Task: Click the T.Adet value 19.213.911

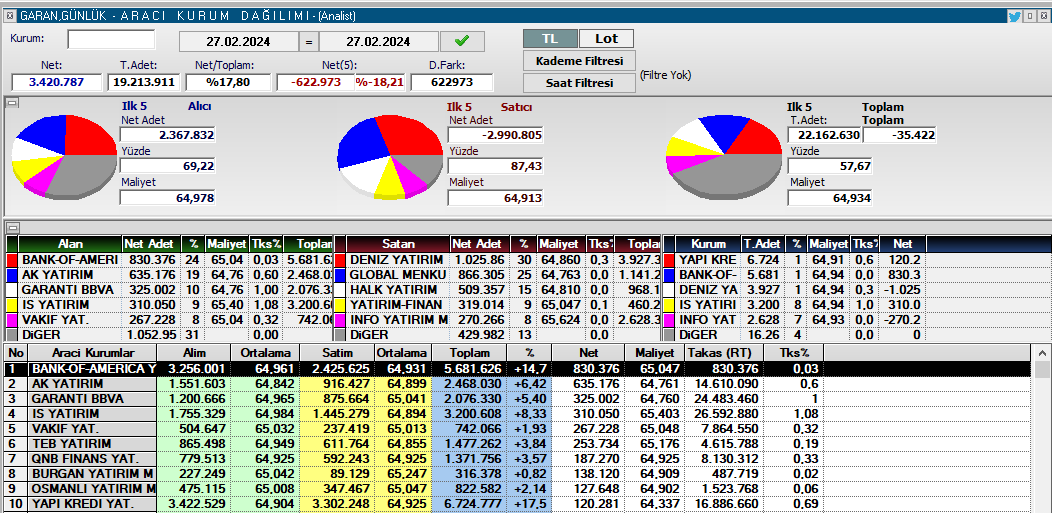Action: 144,82
